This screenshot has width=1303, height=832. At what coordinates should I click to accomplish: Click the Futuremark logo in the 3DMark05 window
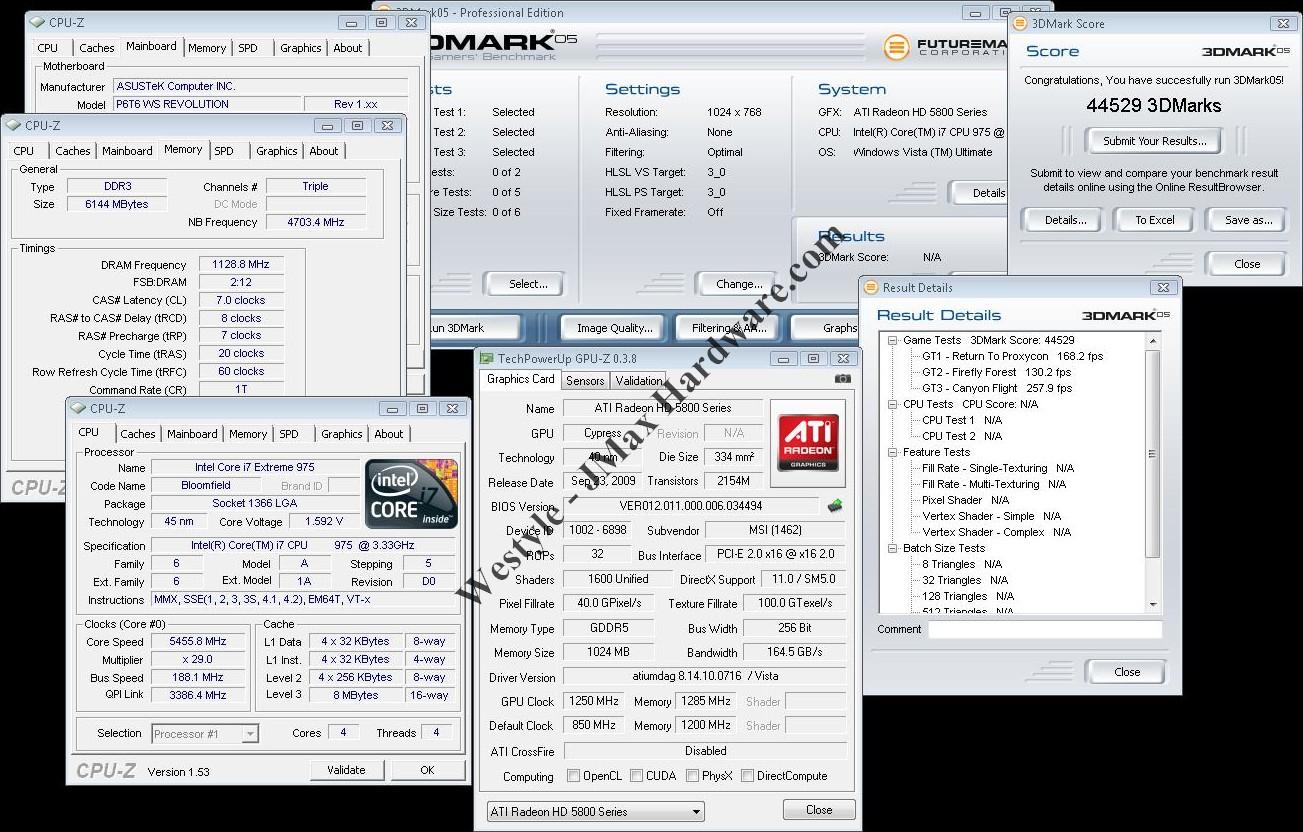coord(945,46)
